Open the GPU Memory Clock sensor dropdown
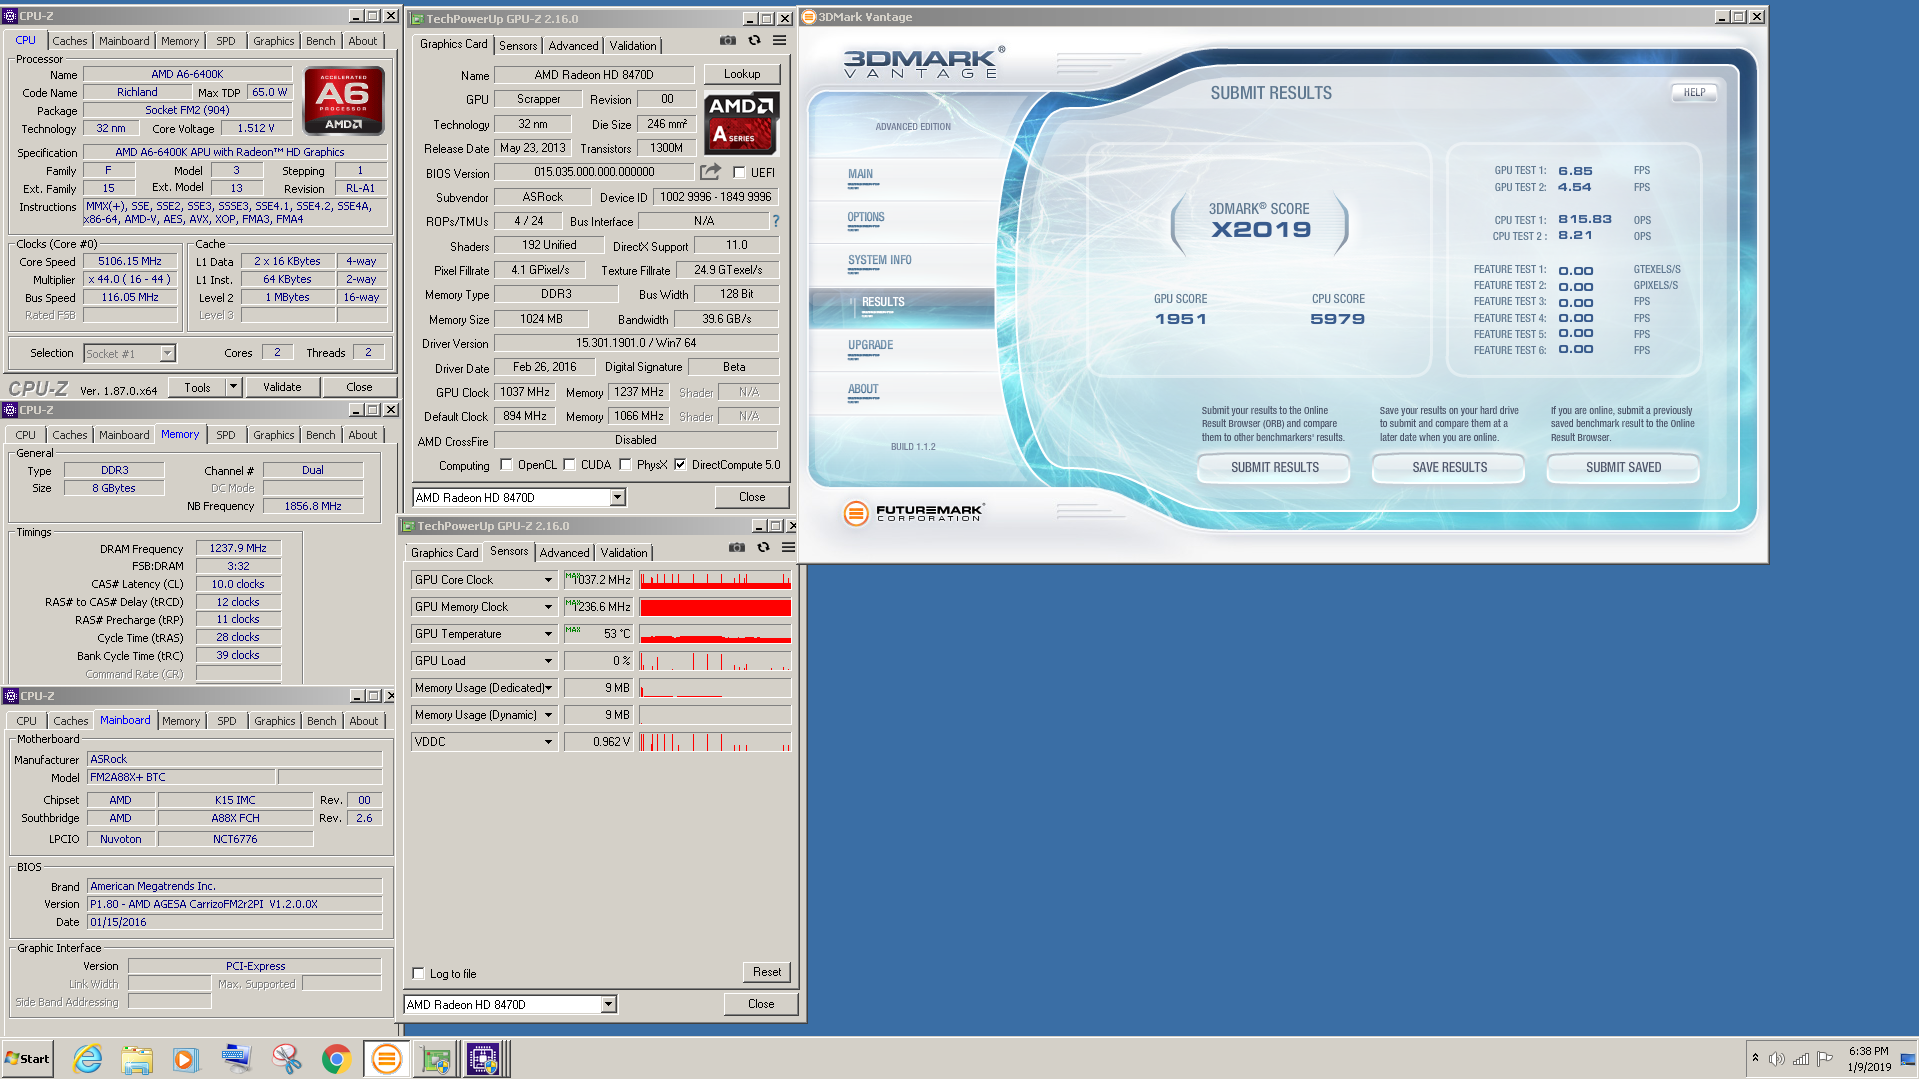 [x=548, y=607]
